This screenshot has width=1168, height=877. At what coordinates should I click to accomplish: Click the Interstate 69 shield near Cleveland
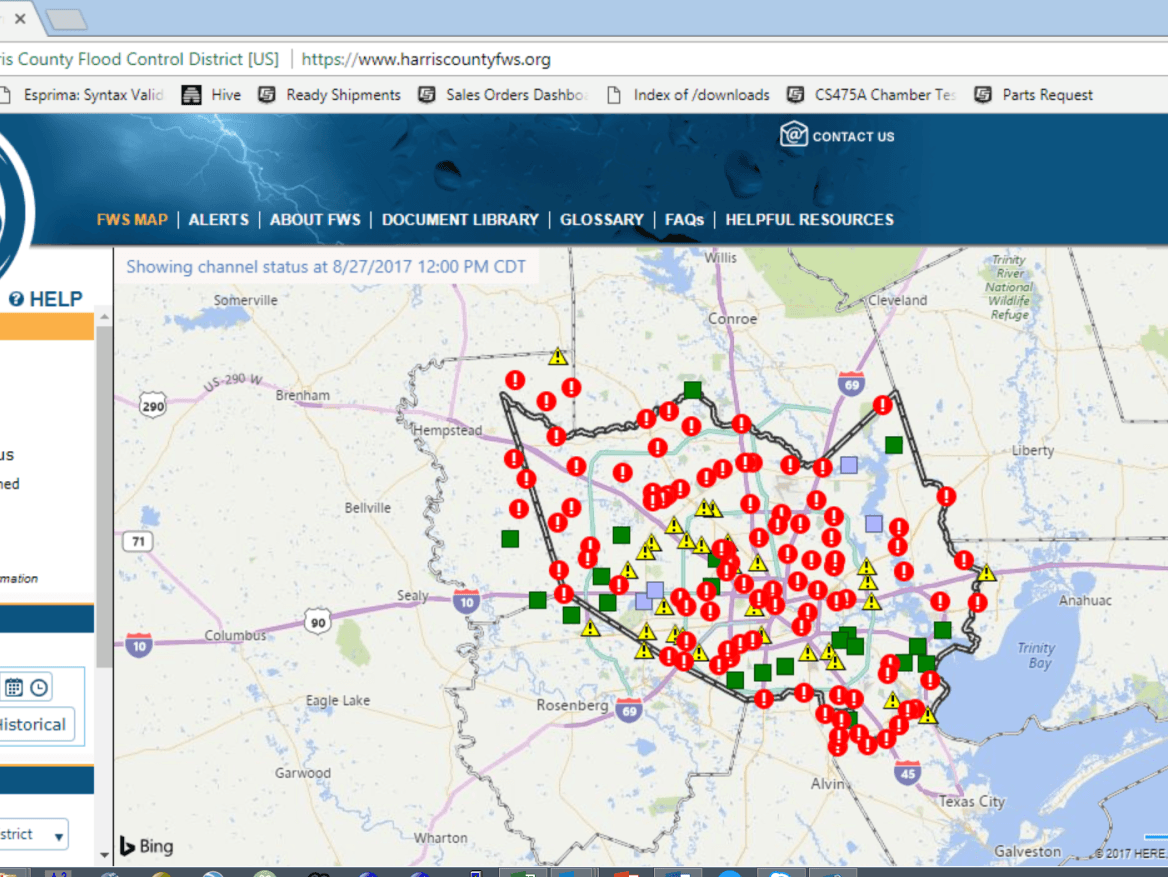pos(851,384)
